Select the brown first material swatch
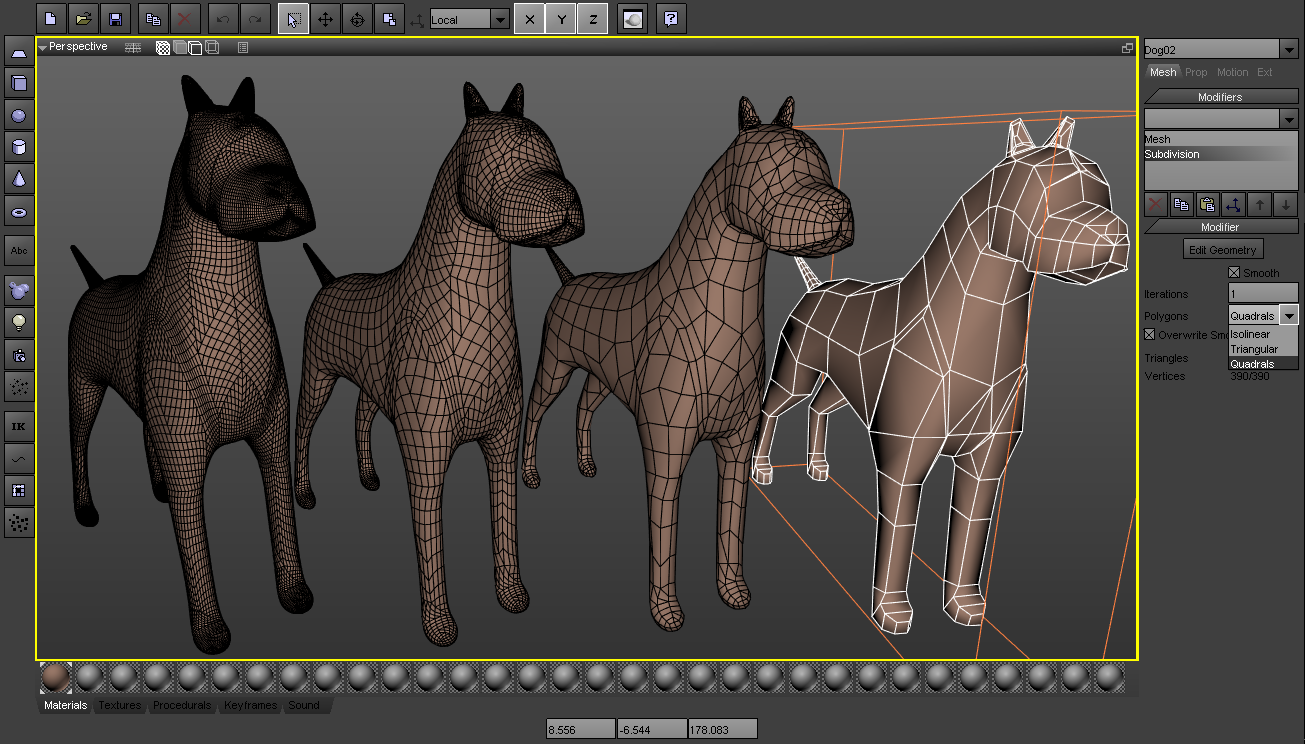 pos(56,678)
